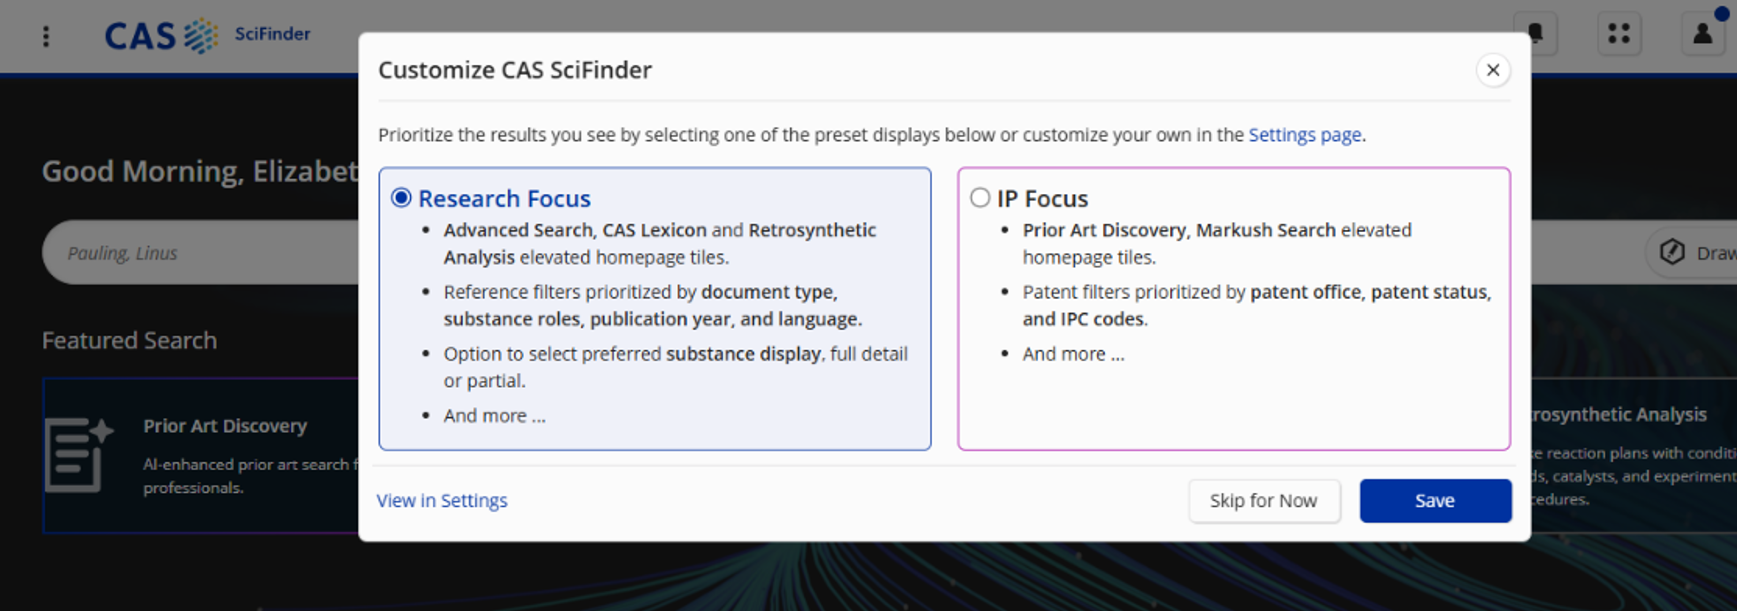Click the Prior Art Discovery document icon

[x=79, y=454]
